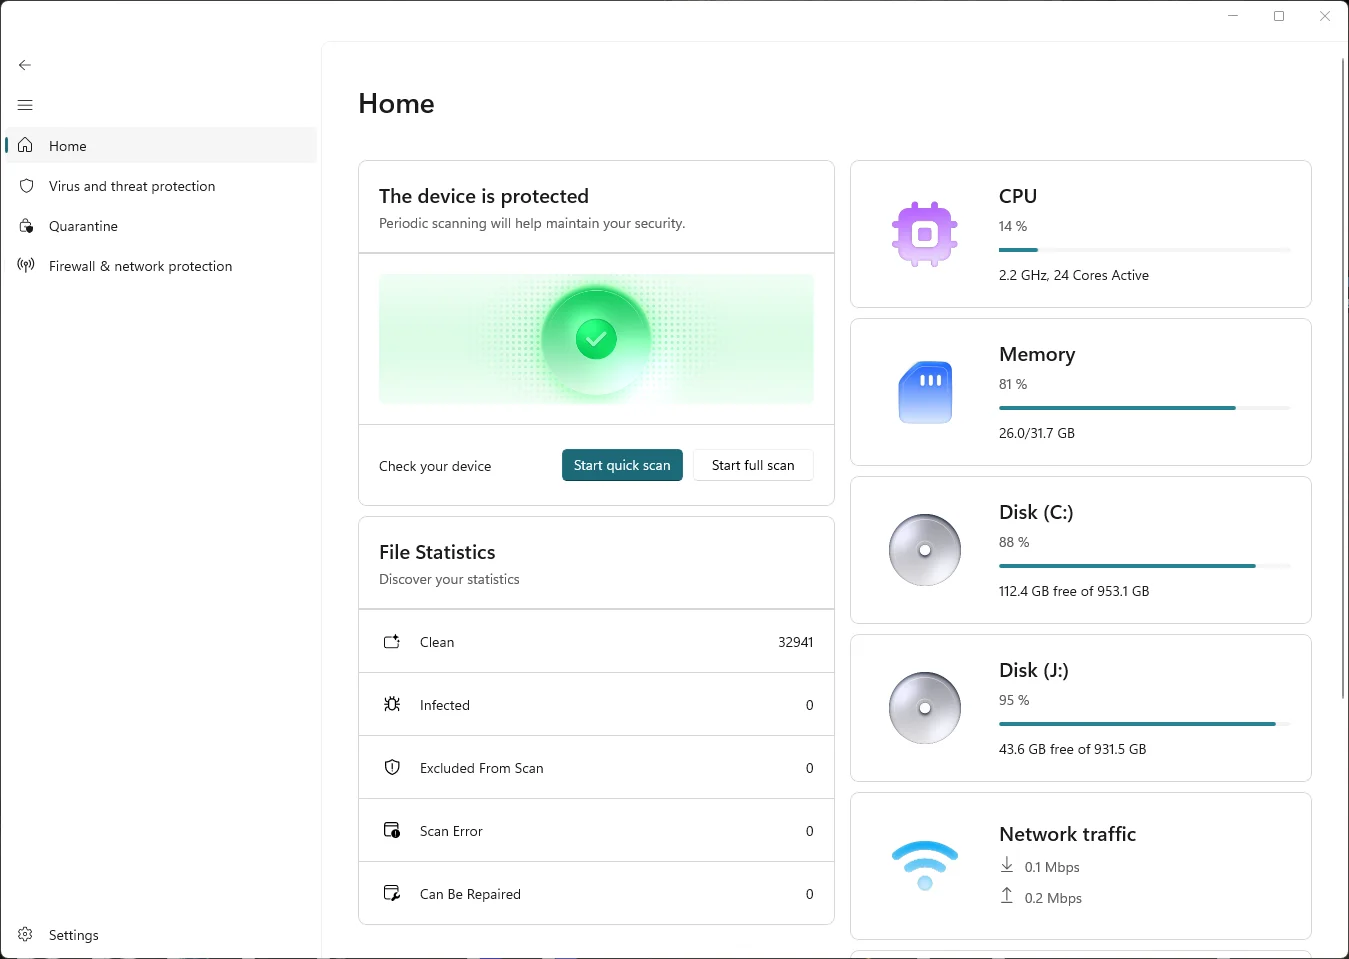The image size is (1349, 959).
Task: Close the application window
Action: click(x=1325, y=16)
